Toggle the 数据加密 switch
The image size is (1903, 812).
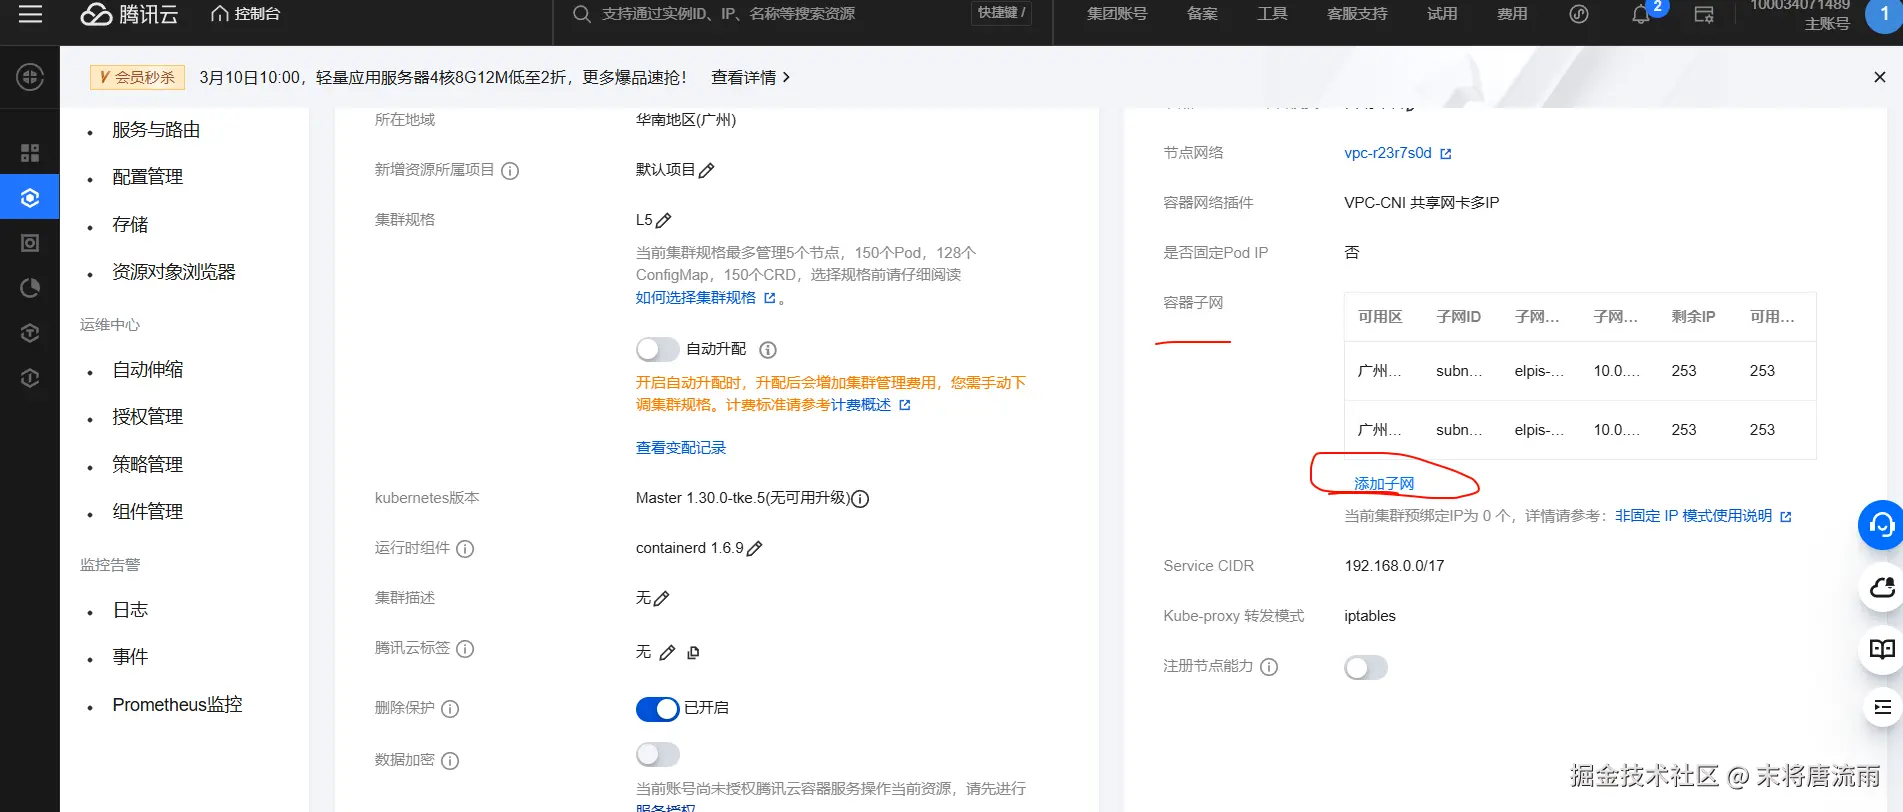657,754
